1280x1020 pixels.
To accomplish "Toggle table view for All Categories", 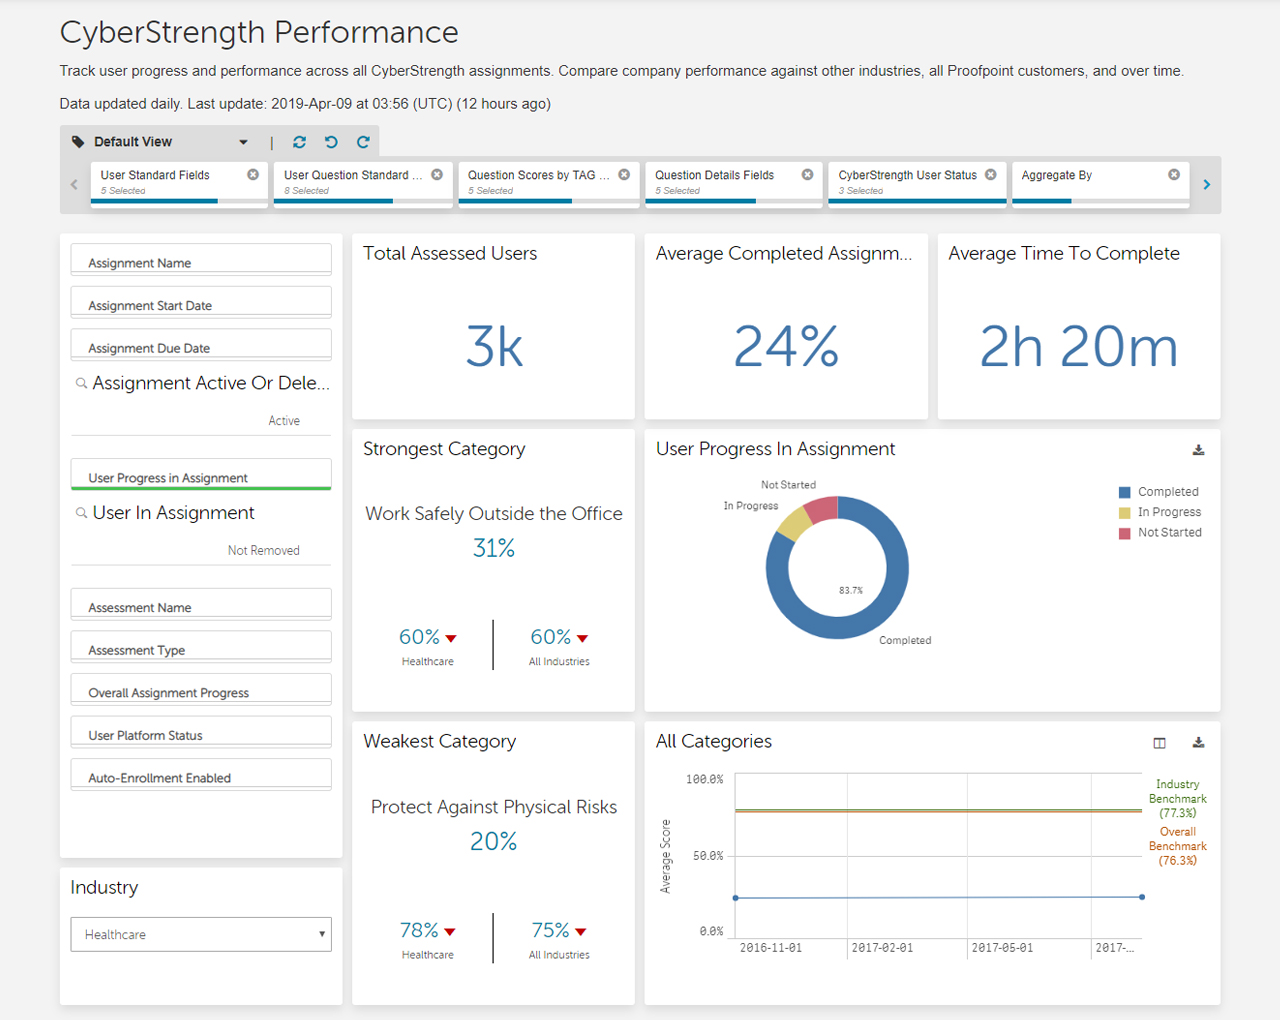I will point(1159,742).
